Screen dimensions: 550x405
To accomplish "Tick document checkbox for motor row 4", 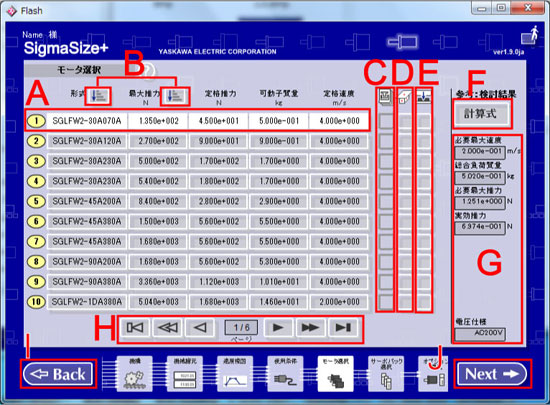I will tap(386, 181).
